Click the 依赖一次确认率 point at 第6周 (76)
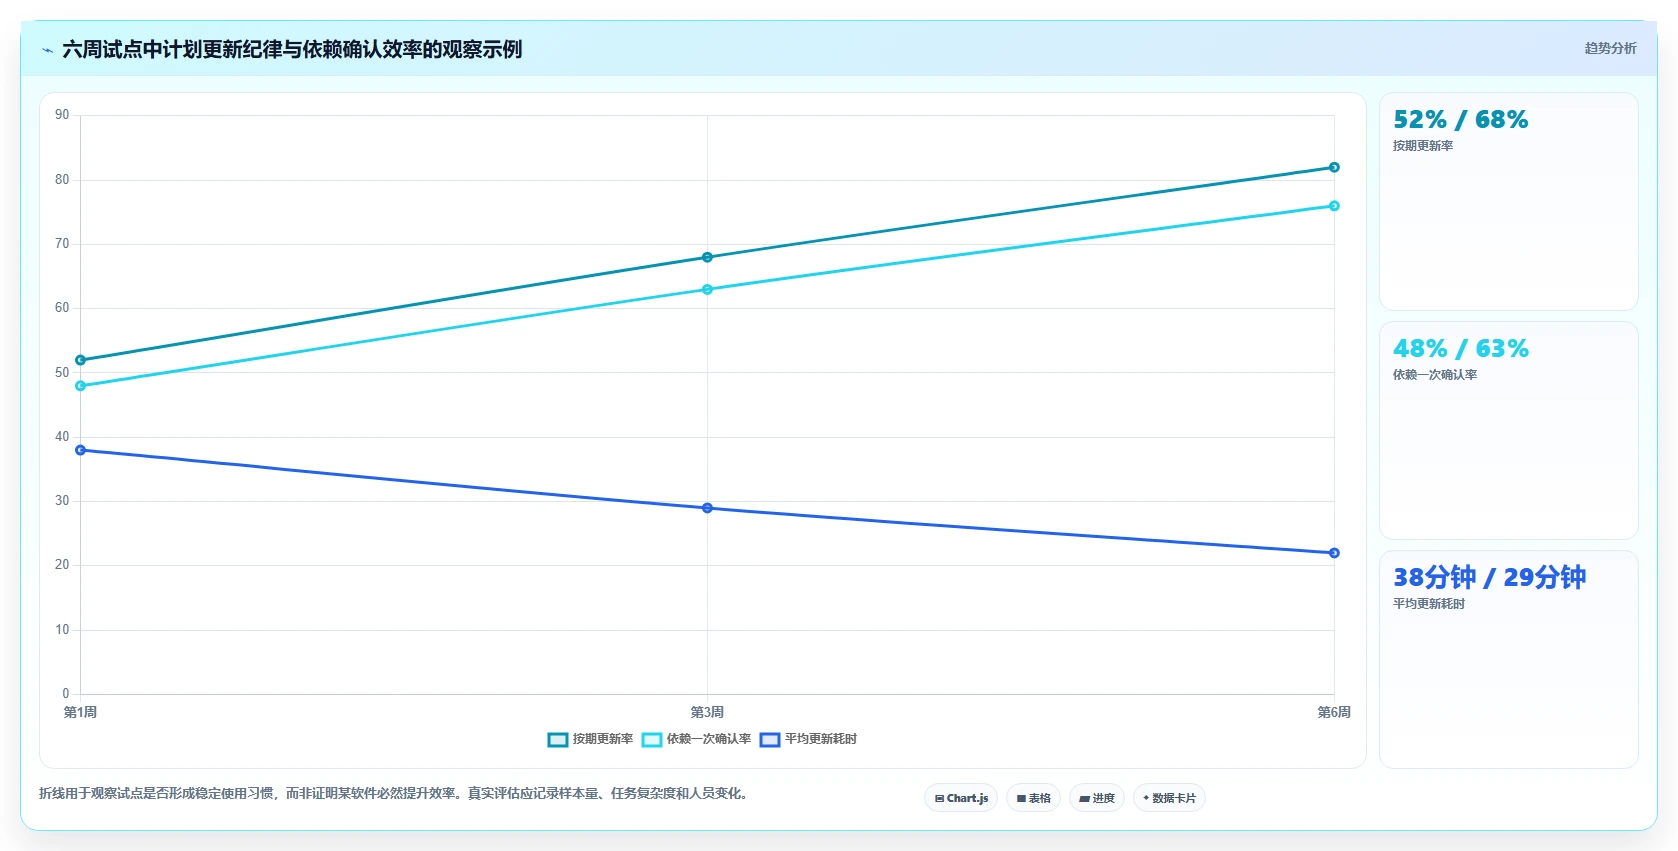This screenshot has height=851, width=1678. click(x=1334, y=206)
